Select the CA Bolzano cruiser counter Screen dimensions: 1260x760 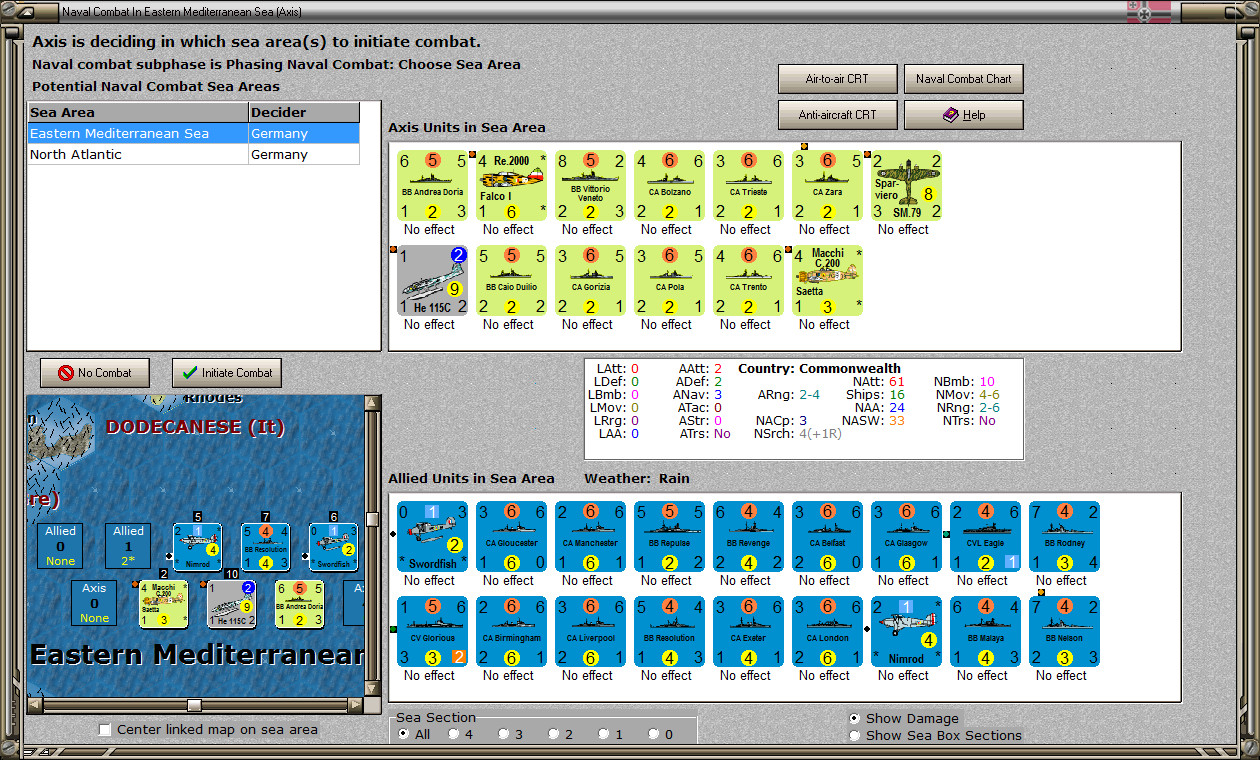669,185
